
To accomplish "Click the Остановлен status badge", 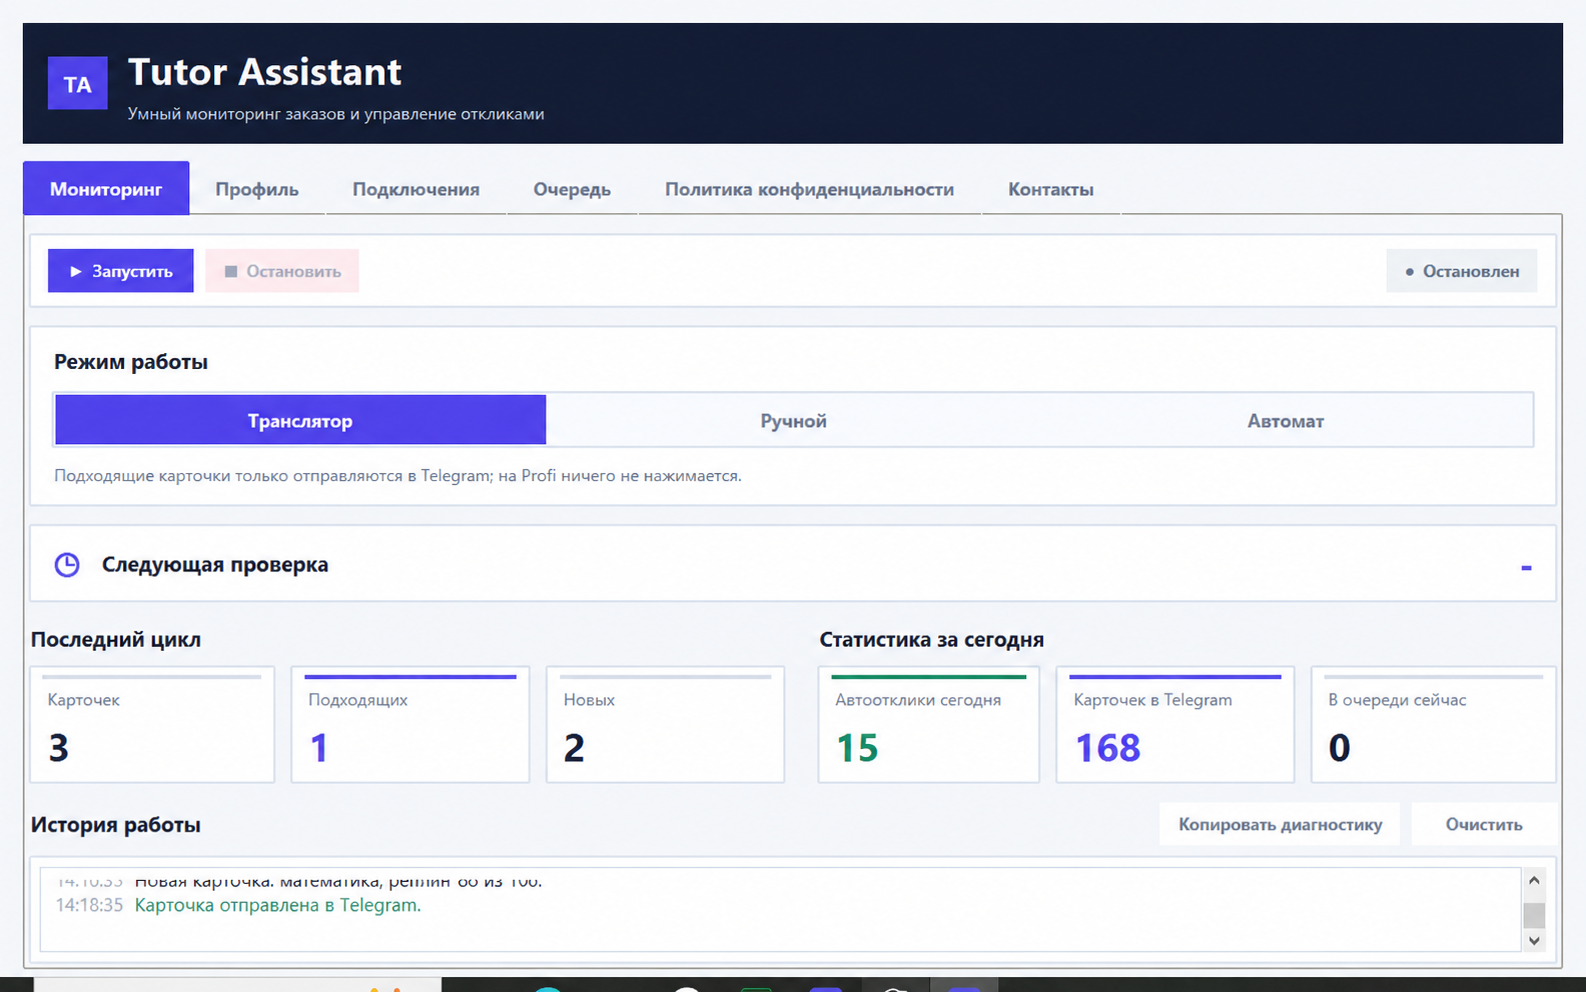I will click(x=1461, y=271).
